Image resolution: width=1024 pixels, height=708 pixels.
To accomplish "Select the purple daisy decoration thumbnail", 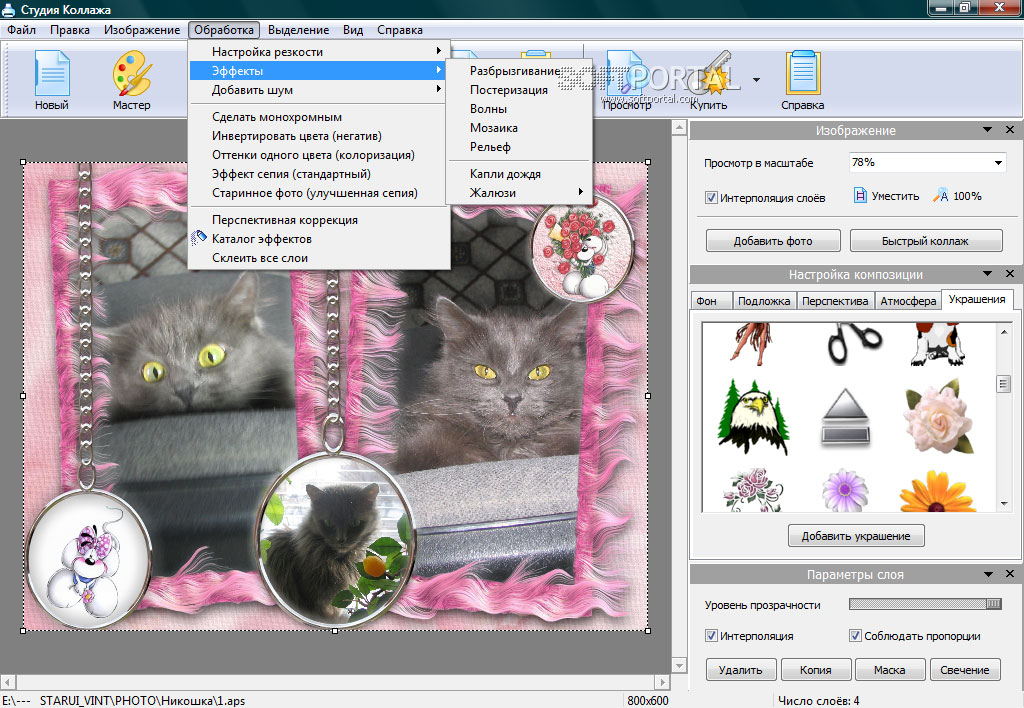I will (x=844, y=490).
